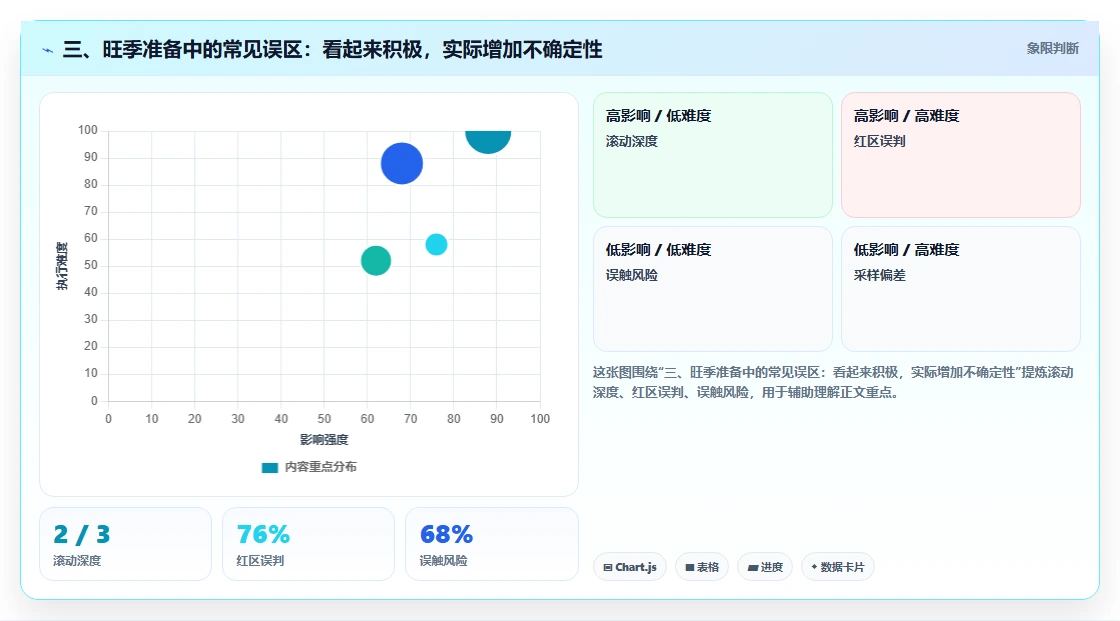Click the 象限判断 label in the header
Viewport: 1120px width, 621px height.
pyautogui.click(x=1052, y=49)
